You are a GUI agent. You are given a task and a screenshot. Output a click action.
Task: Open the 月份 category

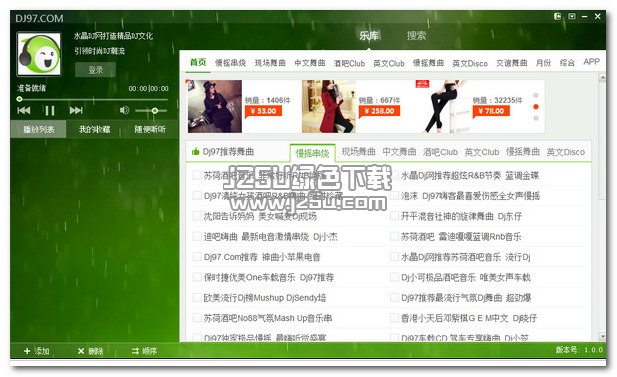coord(543,63)
